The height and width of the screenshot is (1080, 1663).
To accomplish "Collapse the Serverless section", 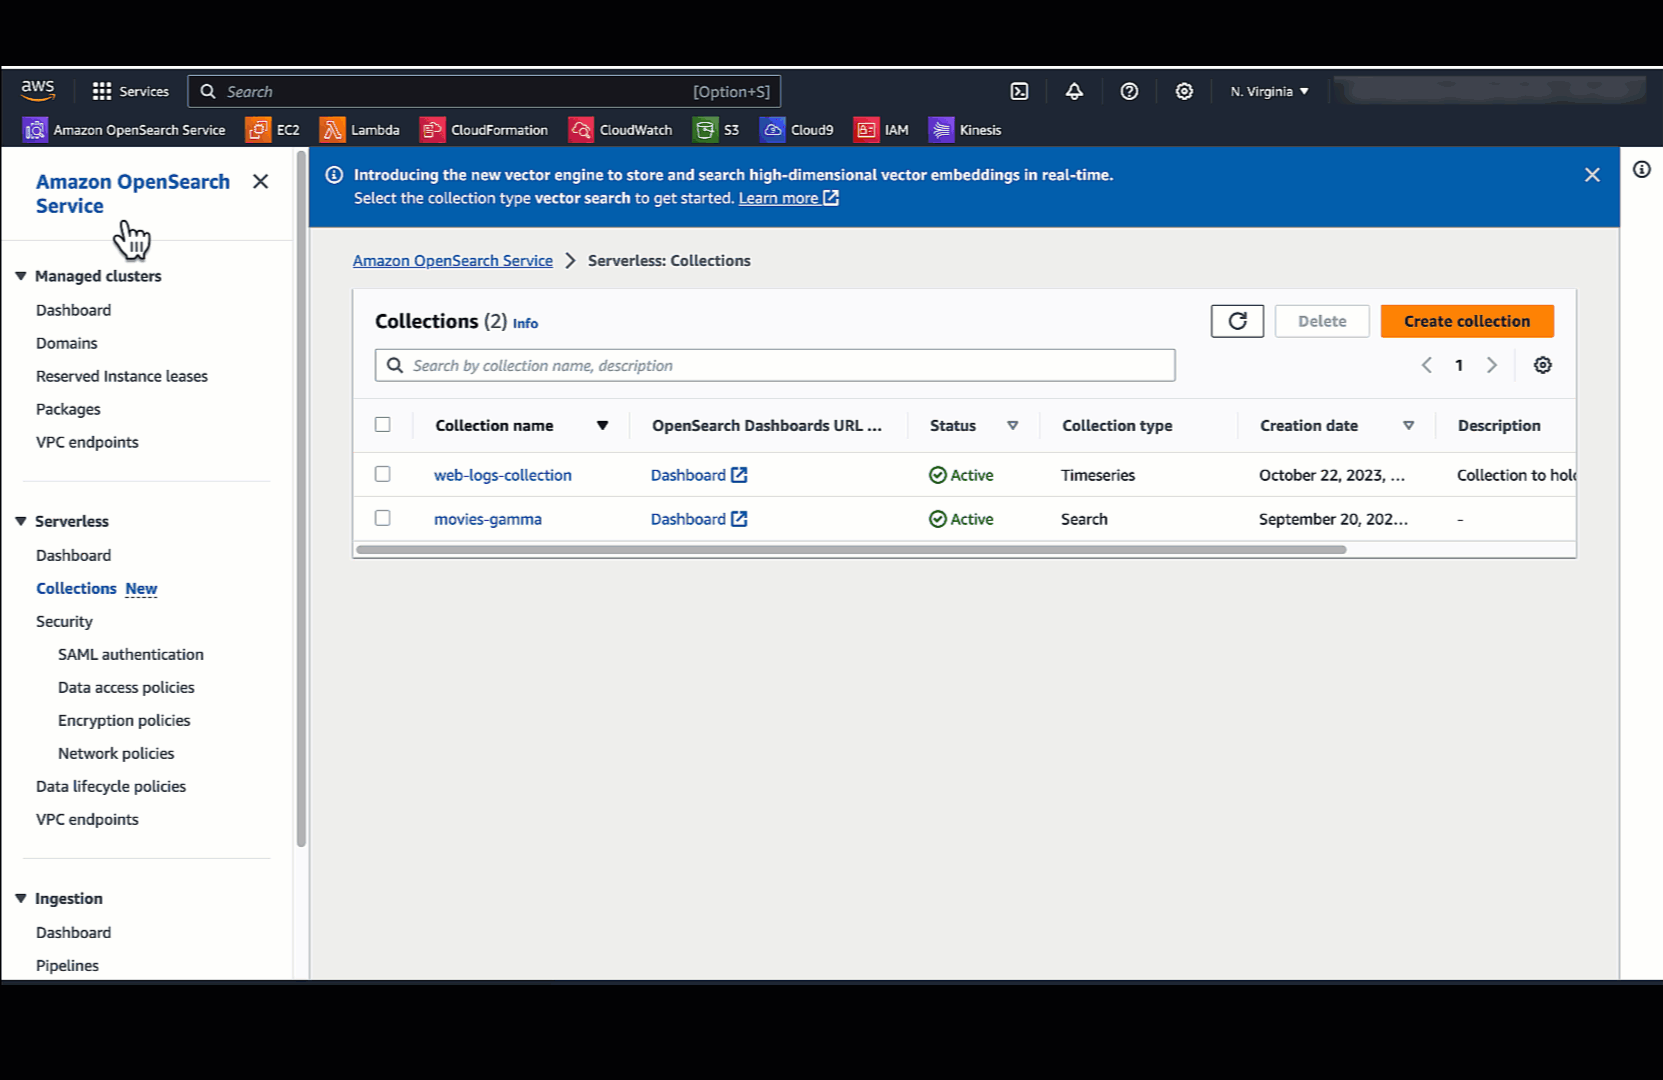I will tap(21, 521).
